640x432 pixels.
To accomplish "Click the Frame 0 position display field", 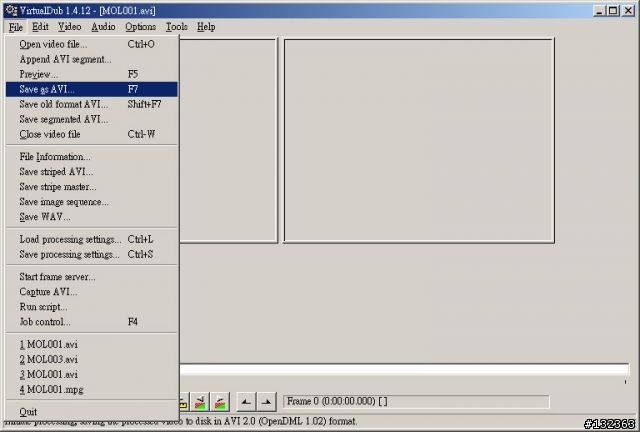I will click(x=416, y=401).
